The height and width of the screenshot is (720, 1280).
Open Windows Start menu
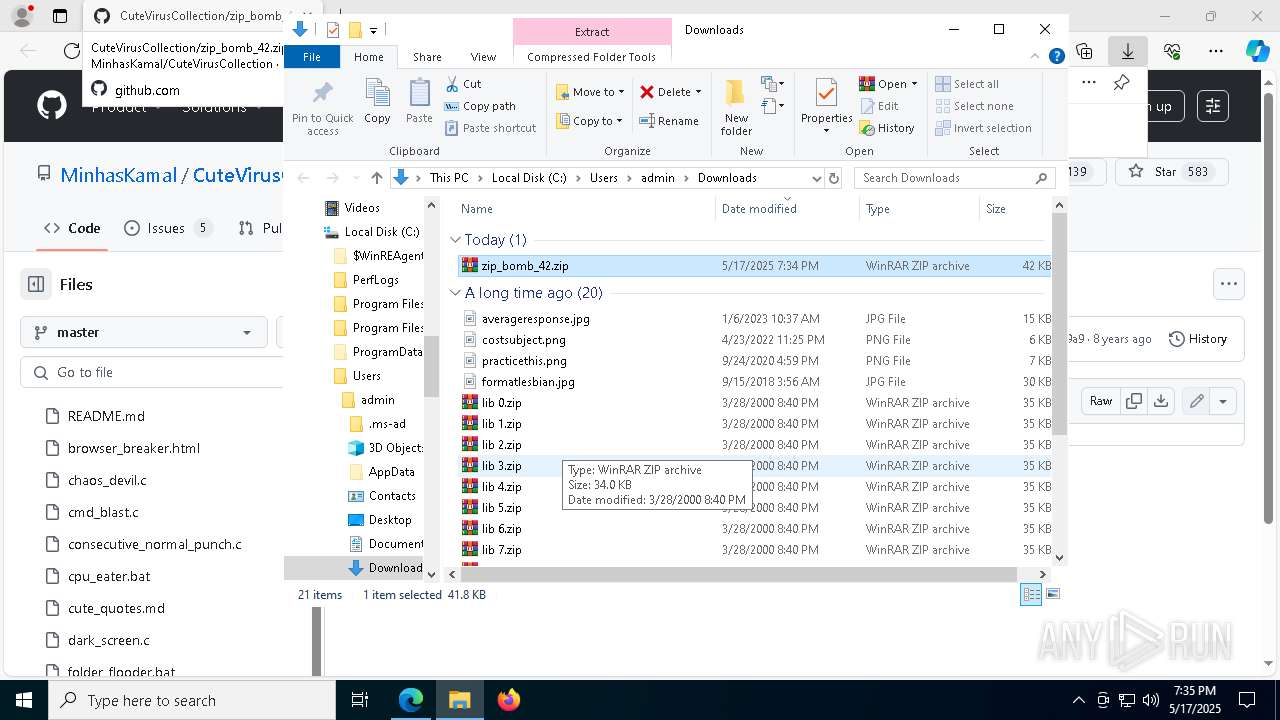(23, 700)
